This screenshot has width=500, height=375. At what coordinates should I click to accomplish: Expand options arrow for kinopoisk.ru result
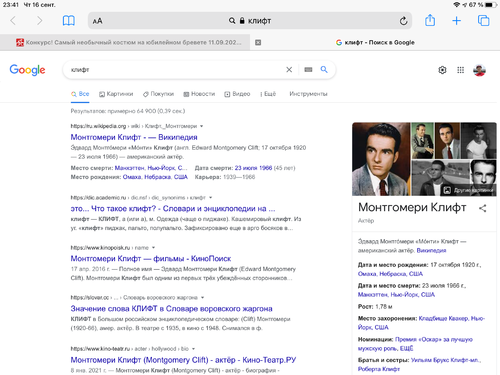tap(153, 248)
